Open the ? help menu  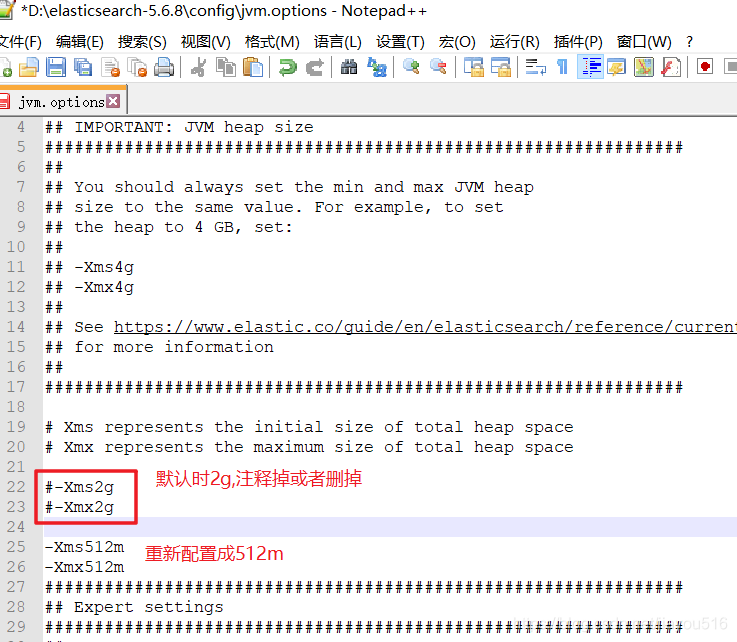coord(689,42)
